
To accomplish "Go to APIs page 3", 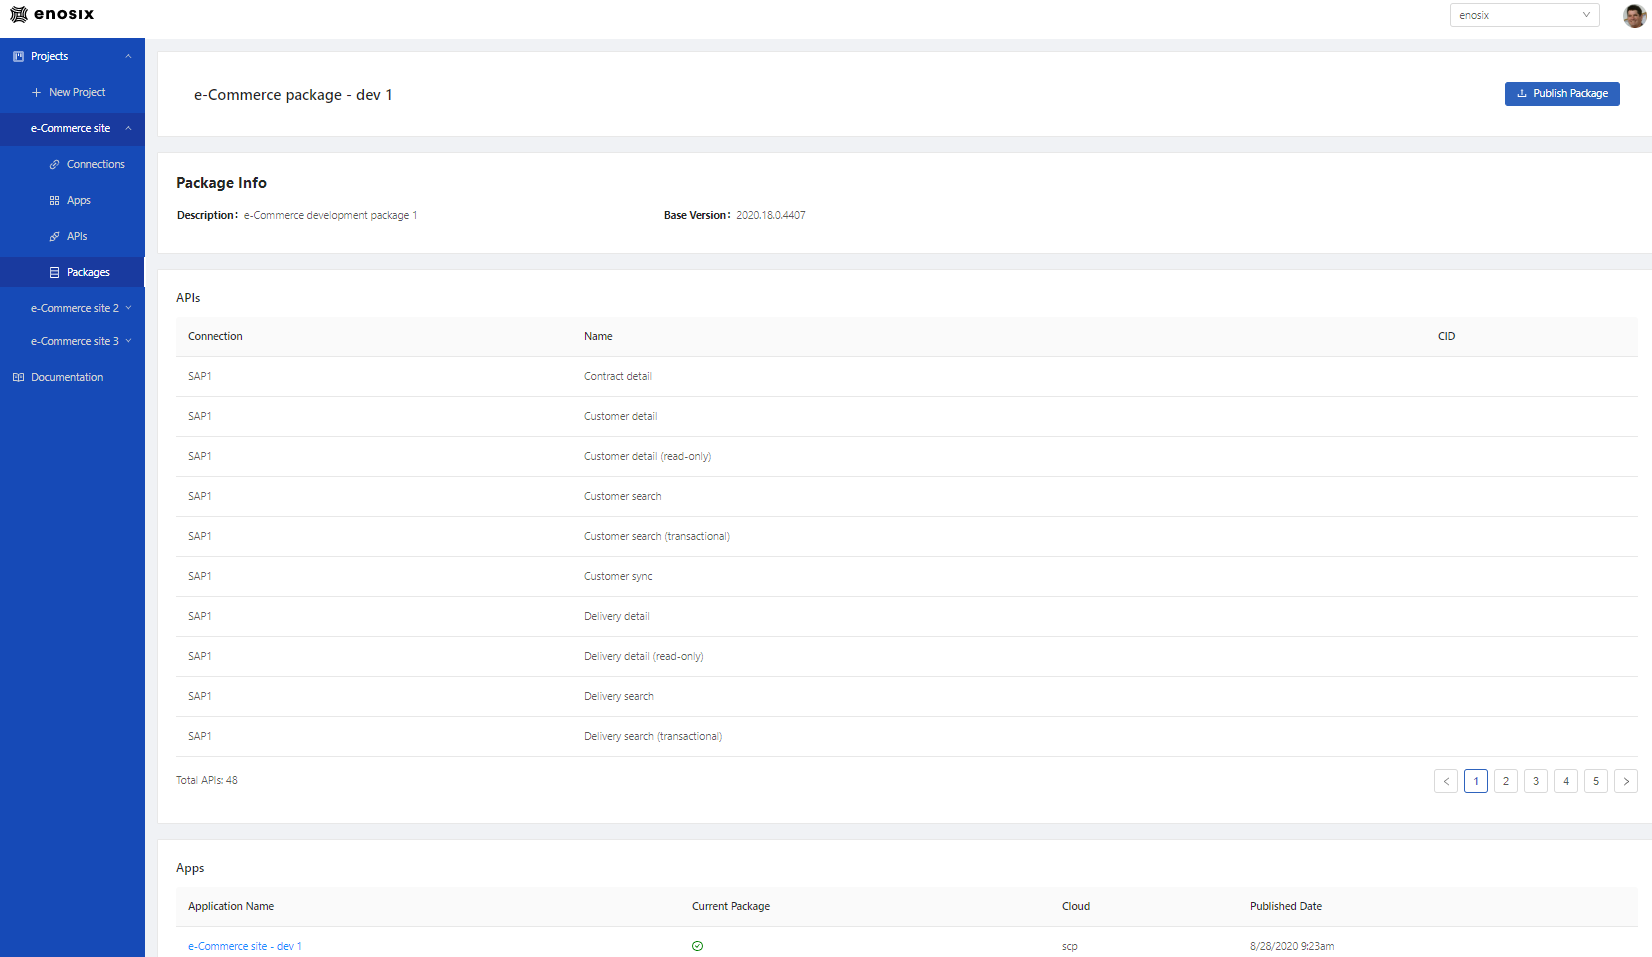I will pyautogui.click(x=1536, y=781).
